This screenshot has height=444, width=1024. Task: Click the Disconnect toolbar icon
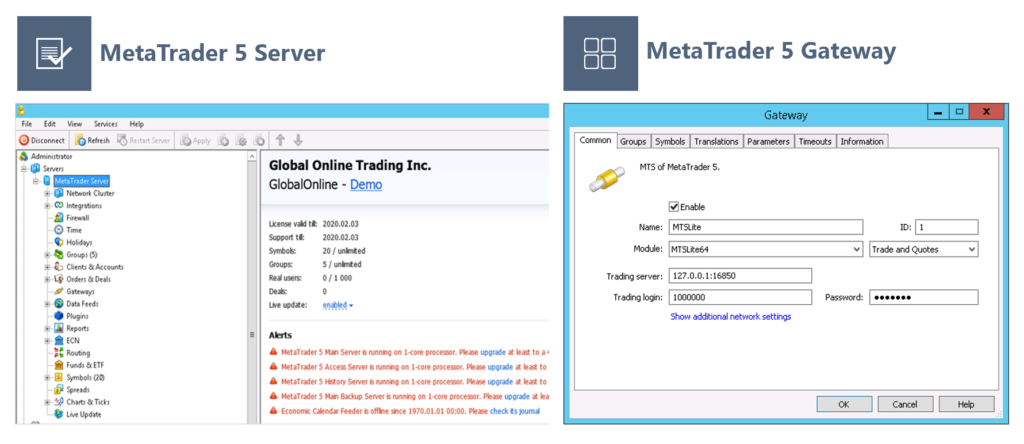(24, 140)
